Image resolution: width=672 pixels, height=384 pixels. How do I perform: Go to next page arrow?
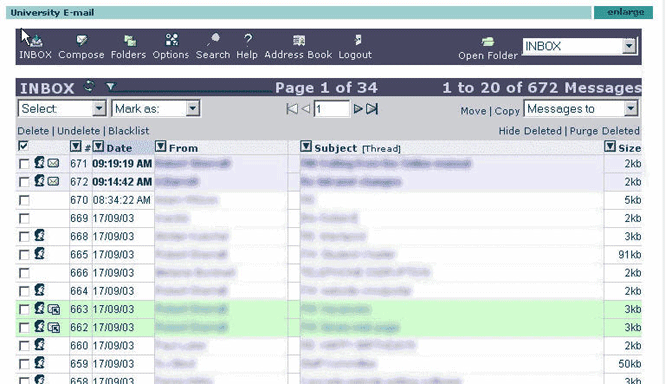[358, 109]
